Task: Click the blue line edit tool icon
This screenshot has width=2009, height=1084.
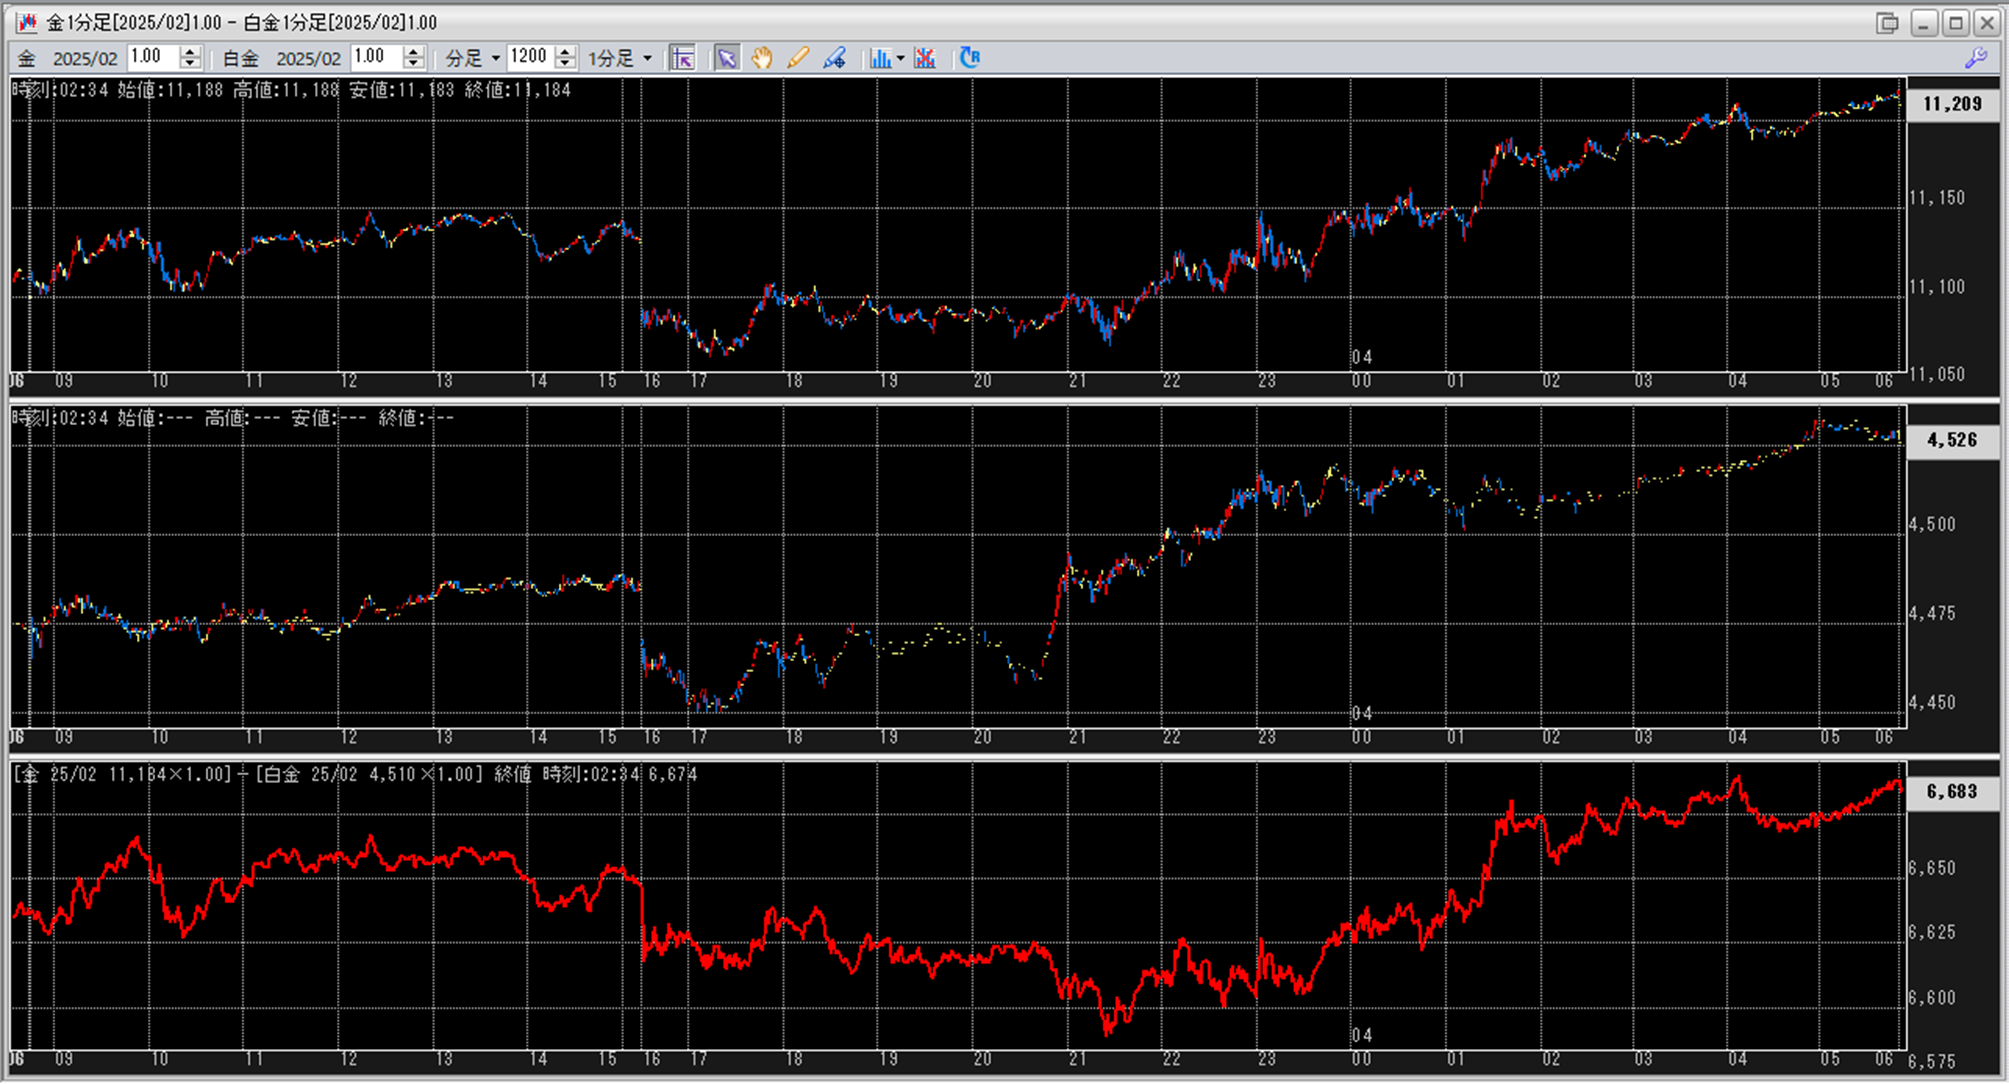Action: point(835,58)
